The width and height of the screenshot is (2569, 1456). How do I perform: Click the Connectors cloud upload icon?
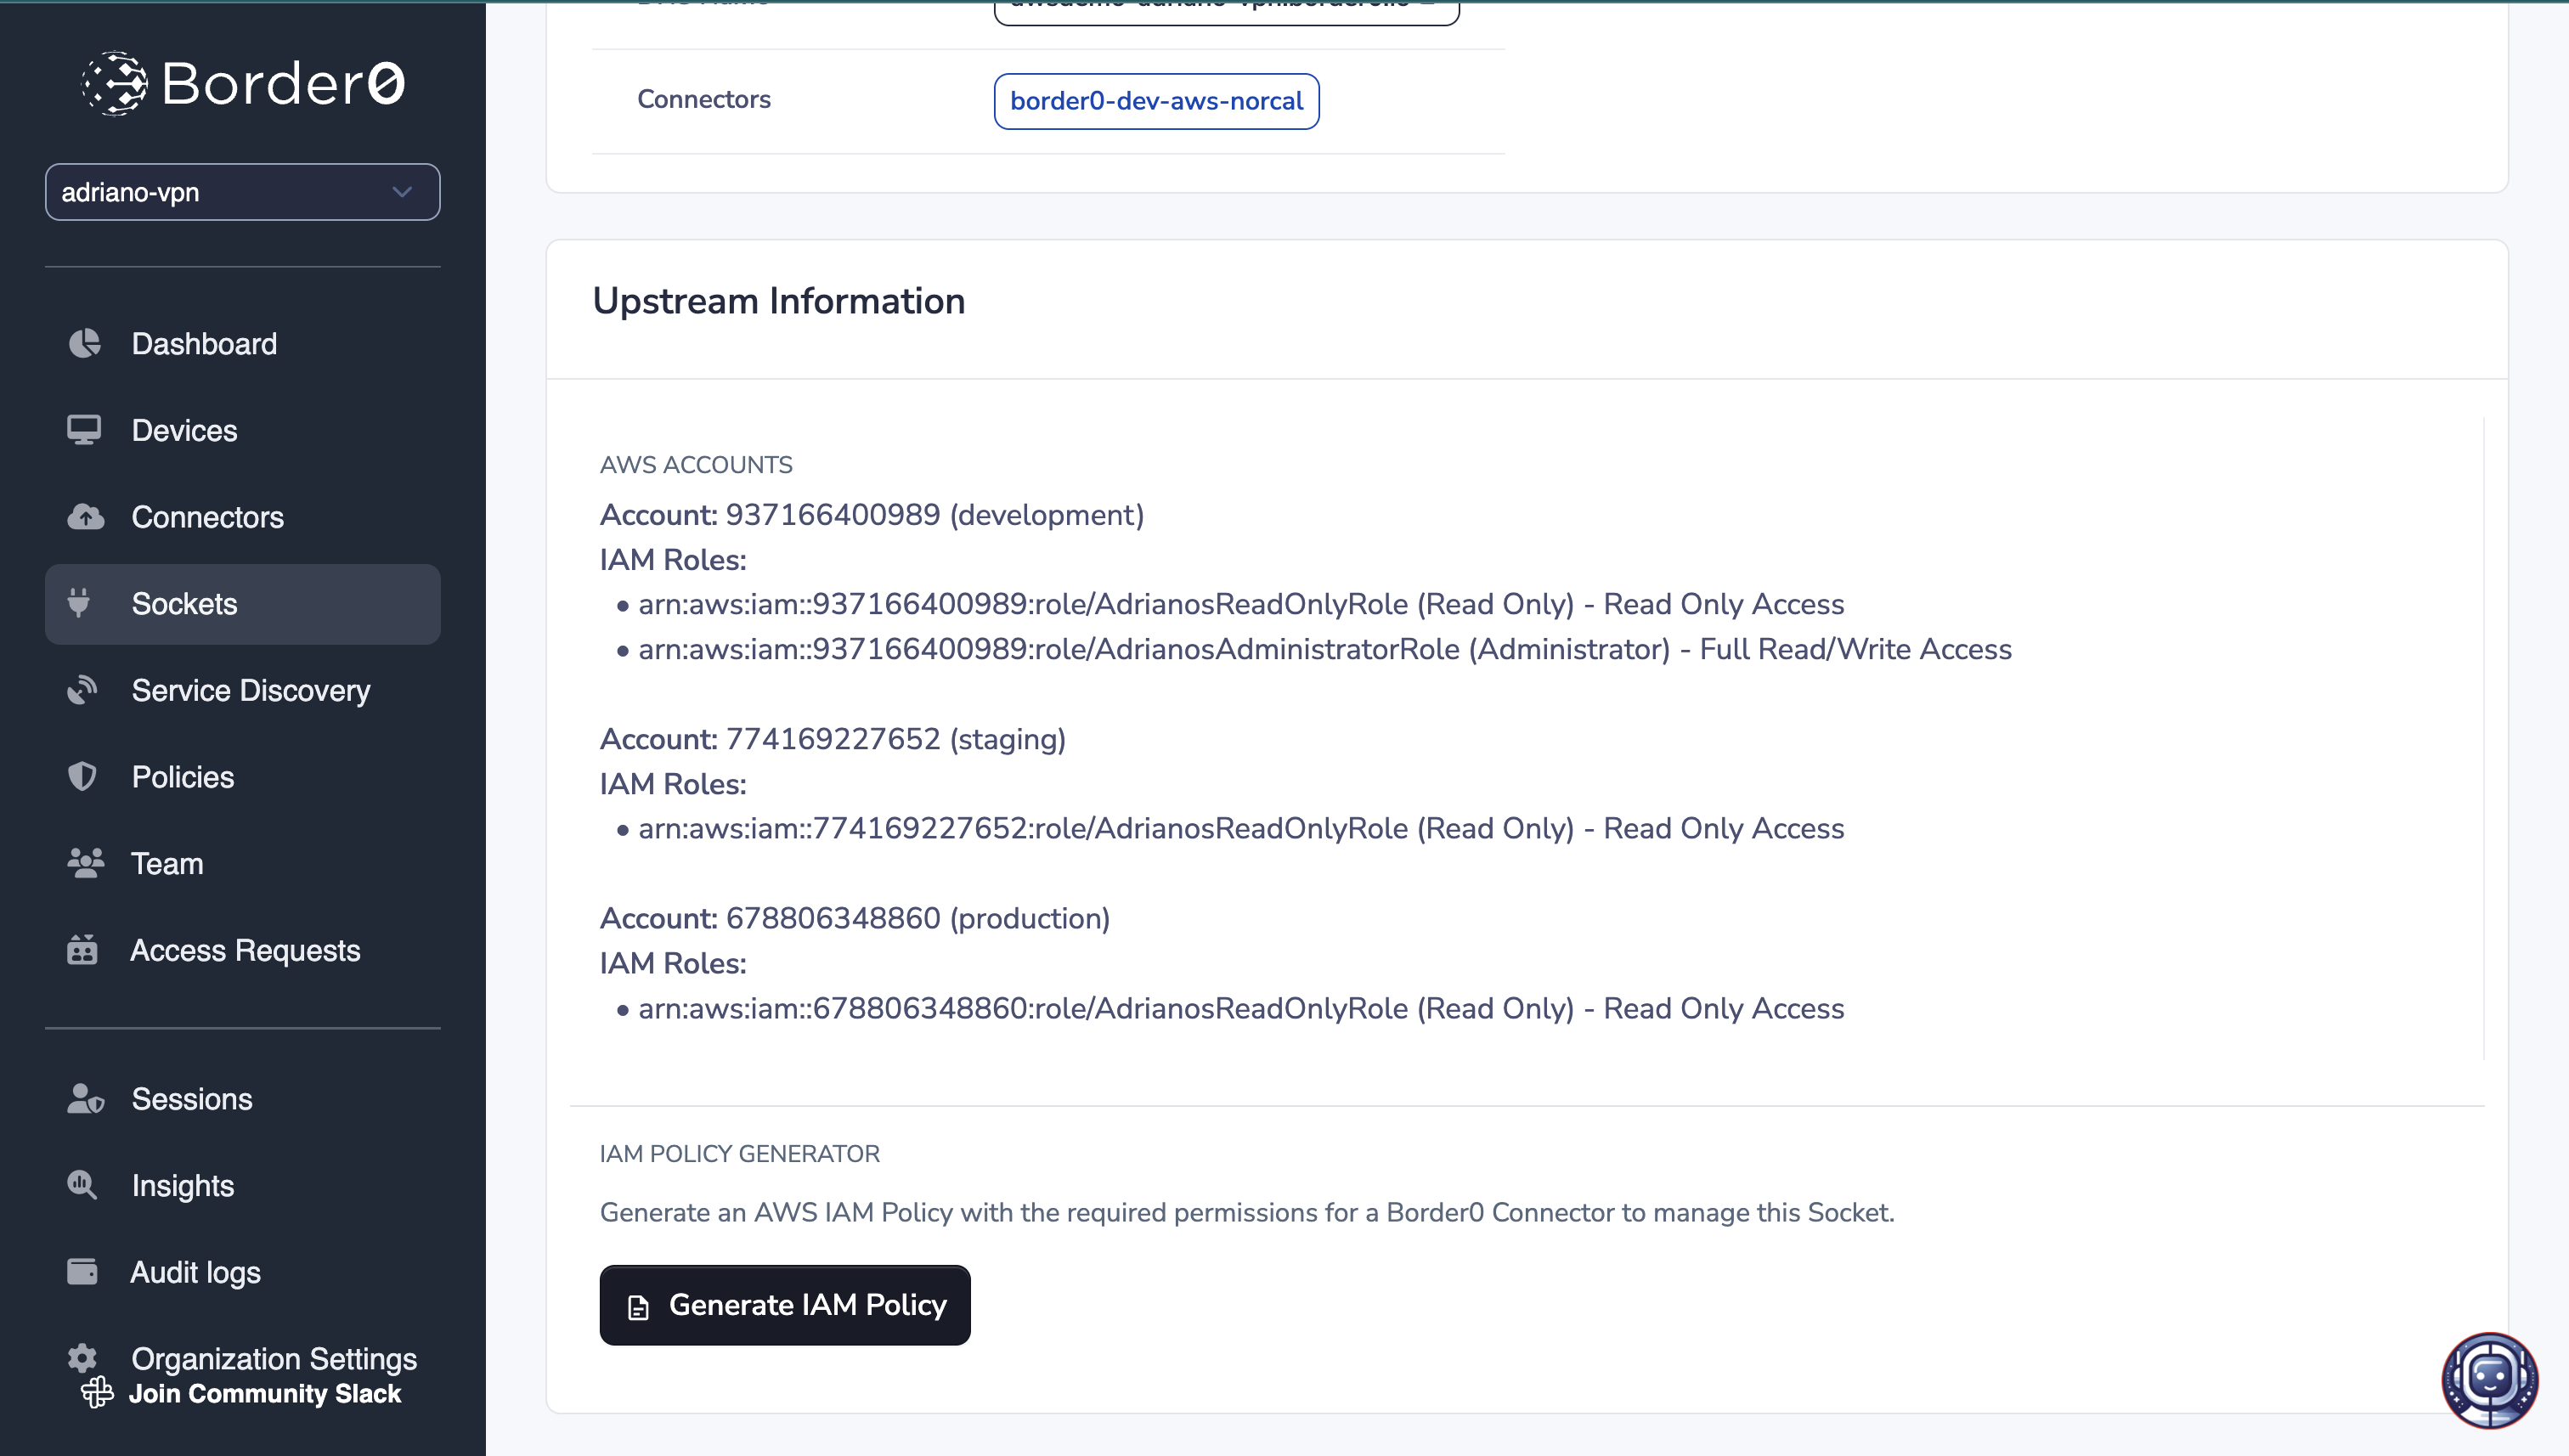[x=85, y=517]
